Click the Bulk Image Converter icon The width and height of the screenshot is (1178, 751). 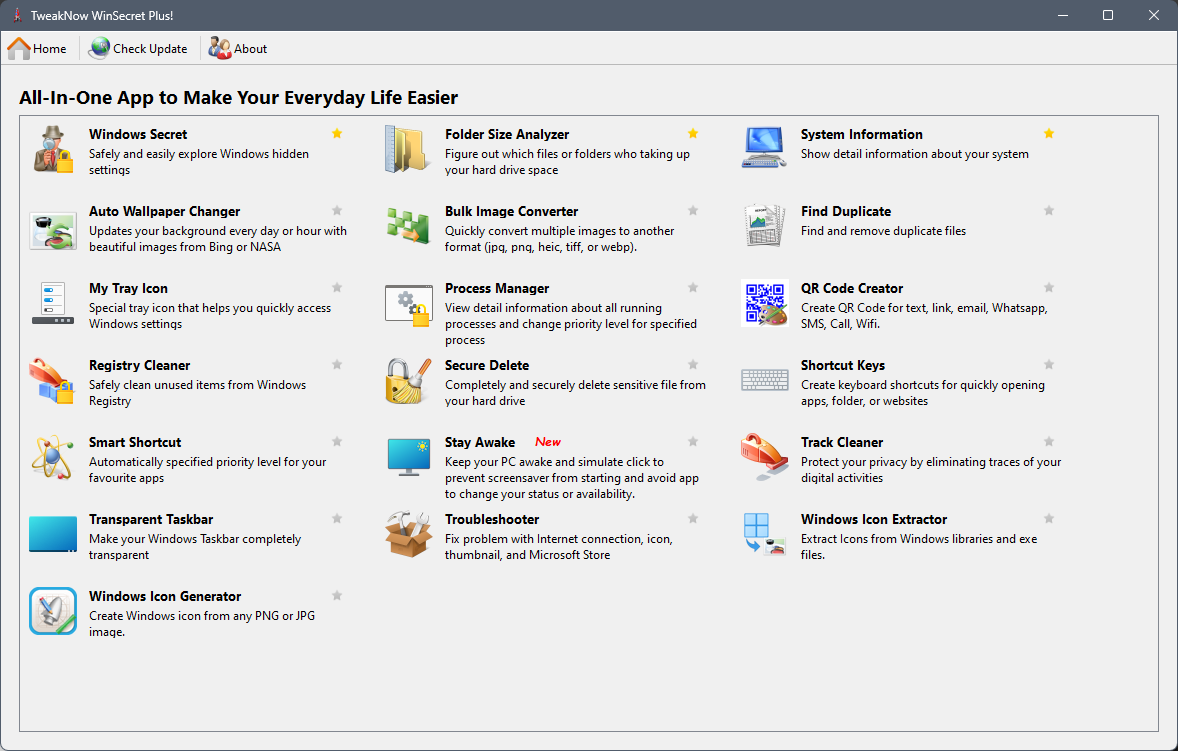408,227
